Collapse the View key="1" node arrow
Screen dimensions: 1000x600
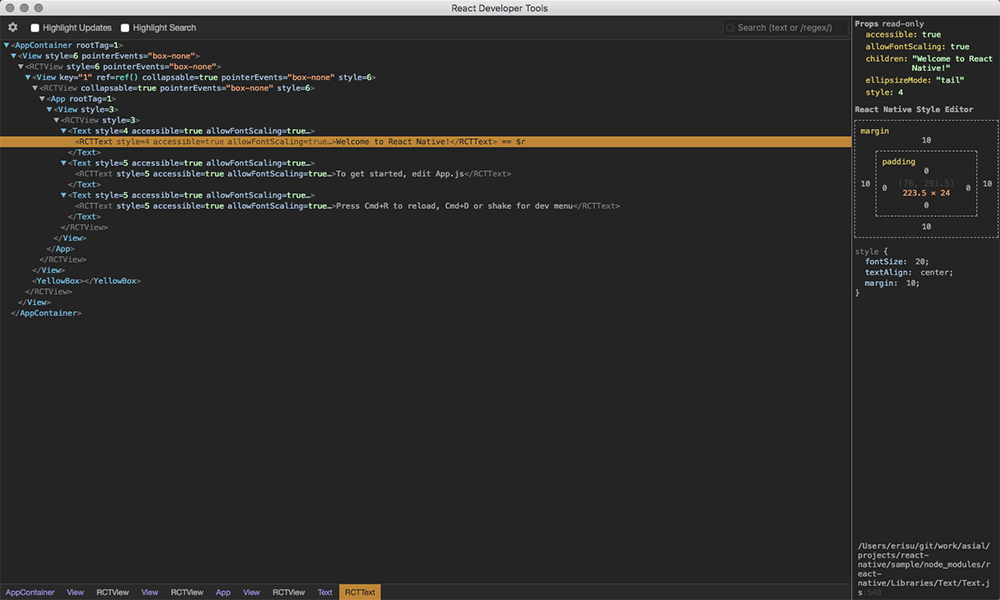point(27,77)
